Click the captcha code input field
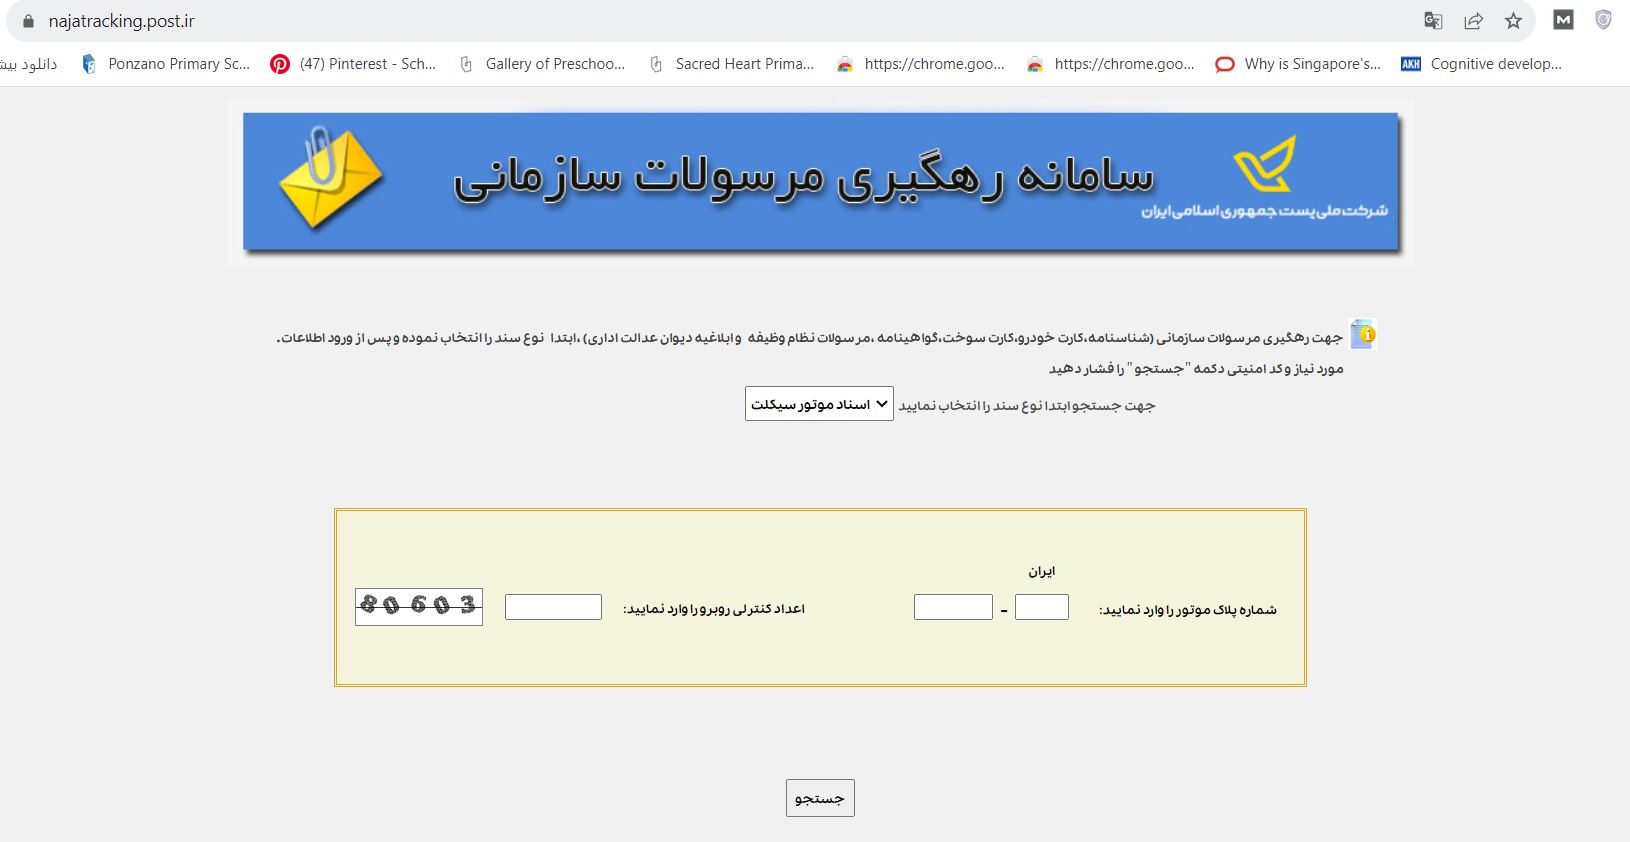This screenshot has height=842, width=1630. 553,607
